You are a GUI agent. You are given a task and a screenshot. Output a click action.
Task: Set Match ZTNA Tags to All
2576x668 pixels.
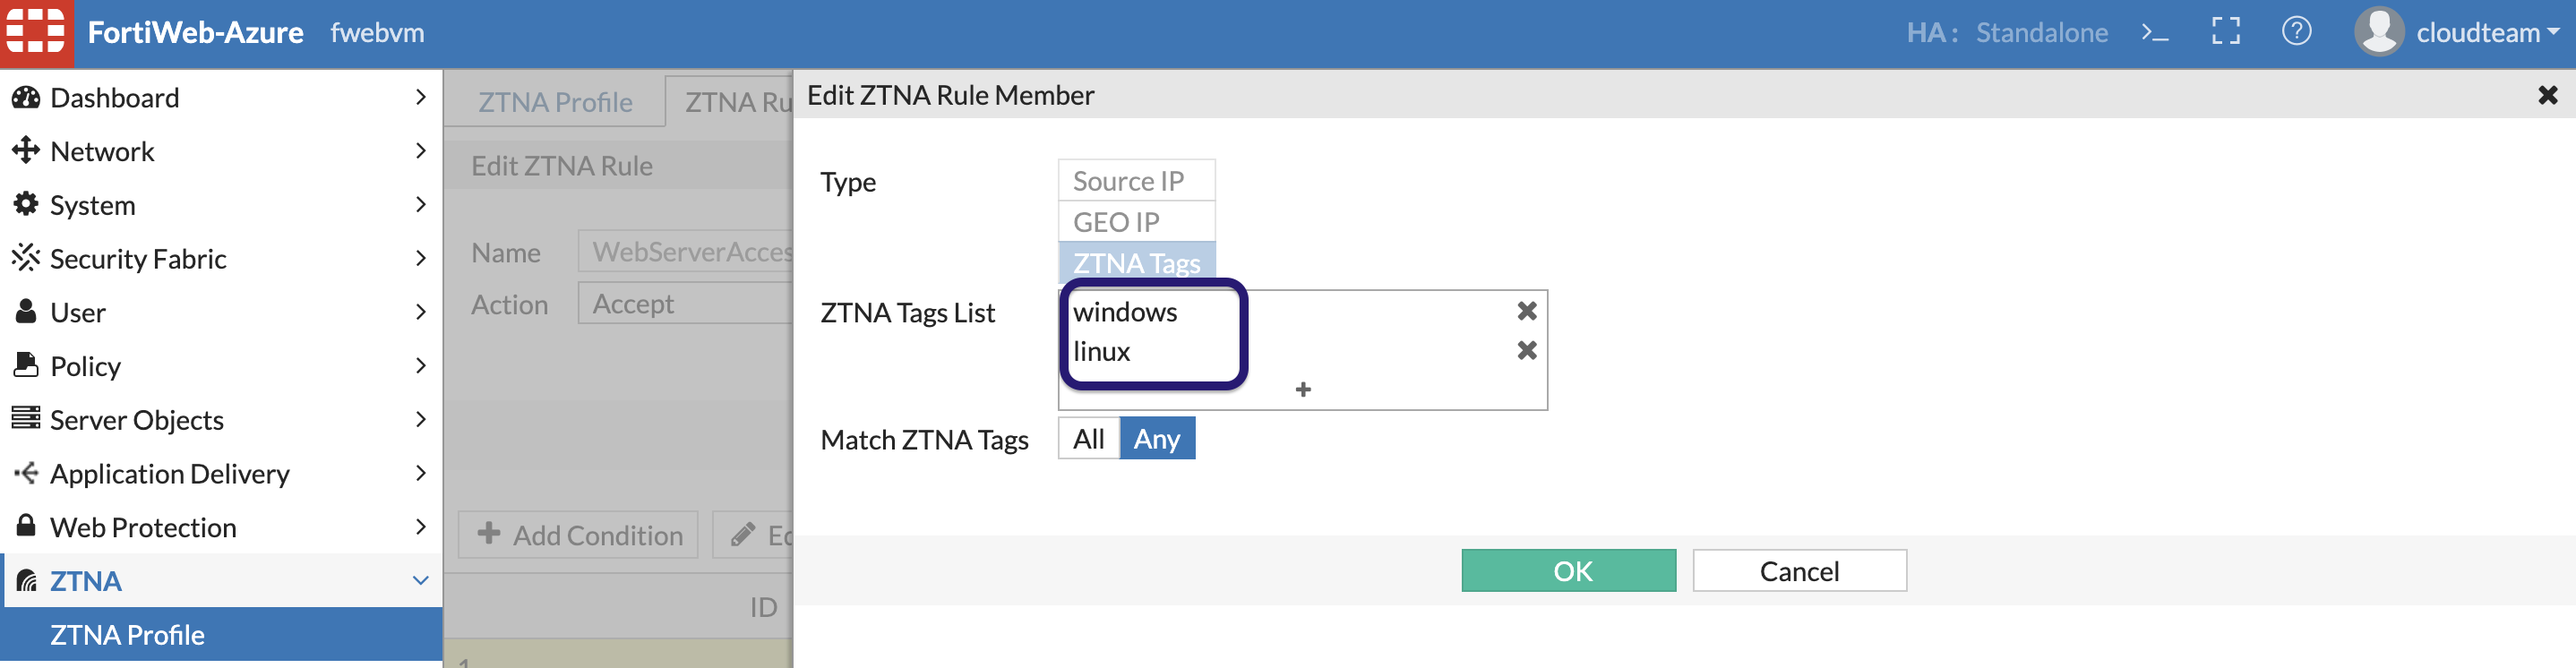click(1089, 438)
